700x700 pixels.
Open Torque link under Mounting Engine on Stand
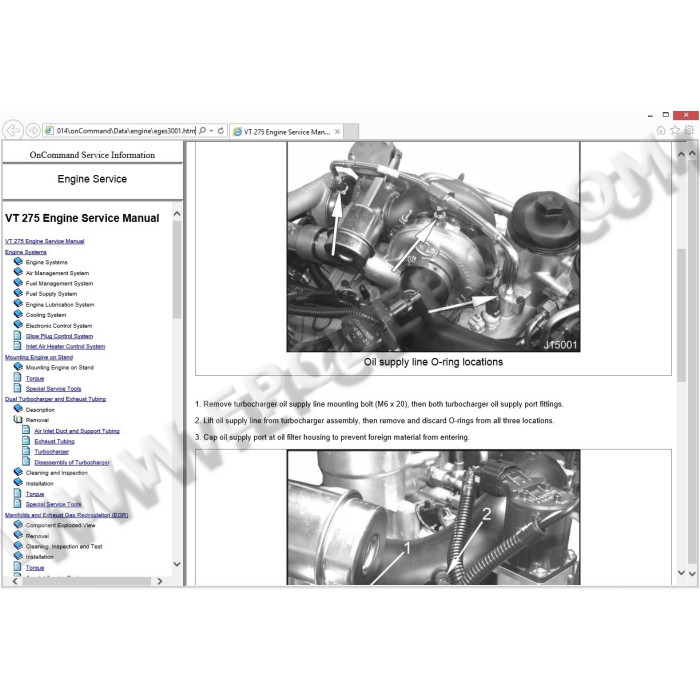(35, 378)
